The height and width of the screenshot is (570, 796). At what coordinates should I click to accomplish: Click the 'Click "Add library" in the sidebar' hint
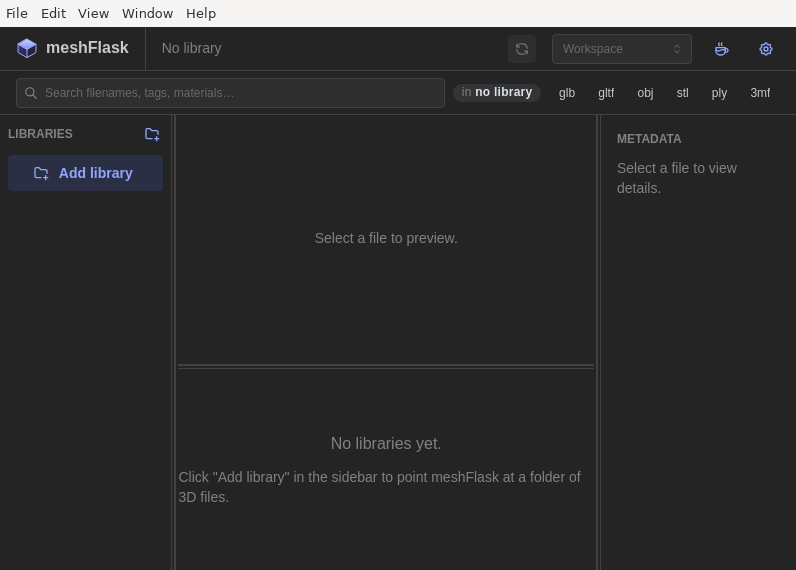[x=380, y=487]
